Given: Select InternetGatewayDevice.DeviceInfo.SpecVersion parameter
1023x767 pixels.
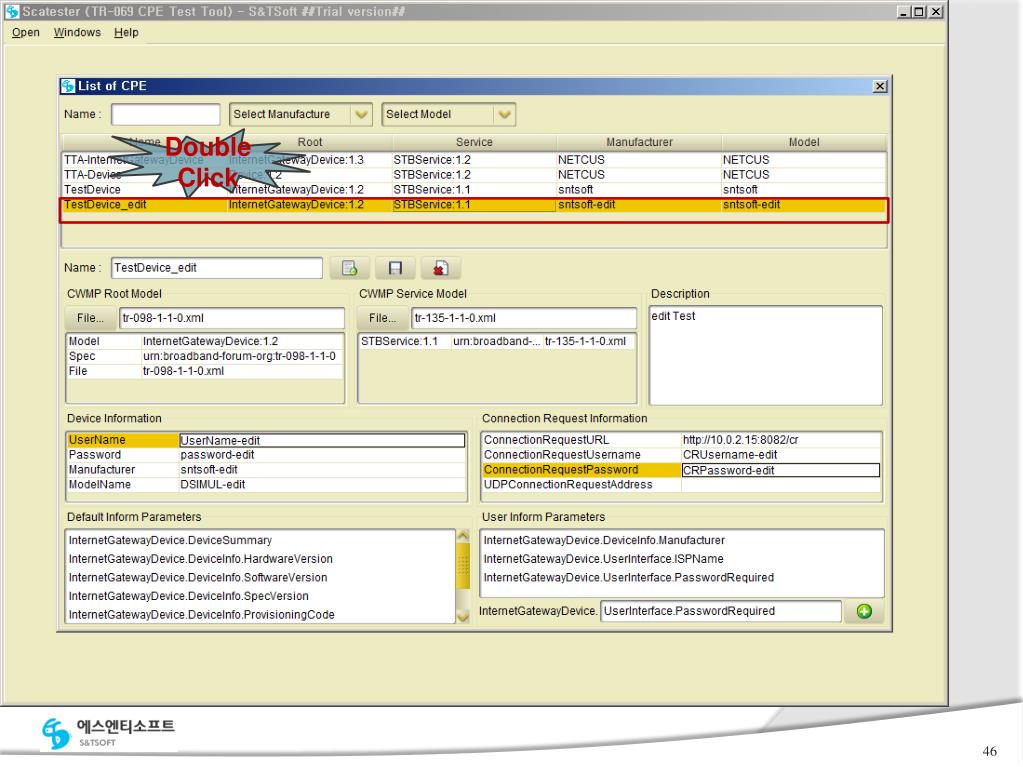Looking at the screenshot, I should click(x=189, y=597).
